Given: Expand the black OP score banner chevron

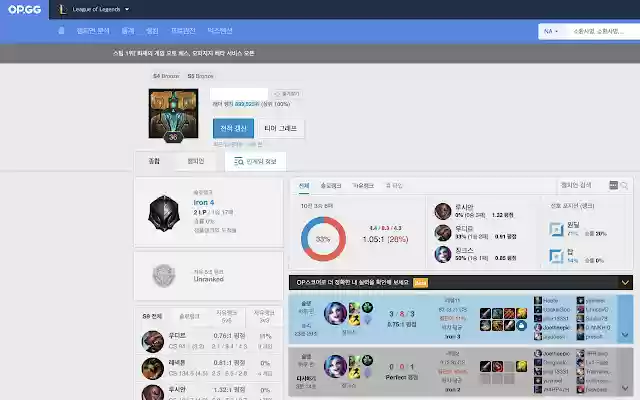Looking at the screenshot, I should click(625, 282).
